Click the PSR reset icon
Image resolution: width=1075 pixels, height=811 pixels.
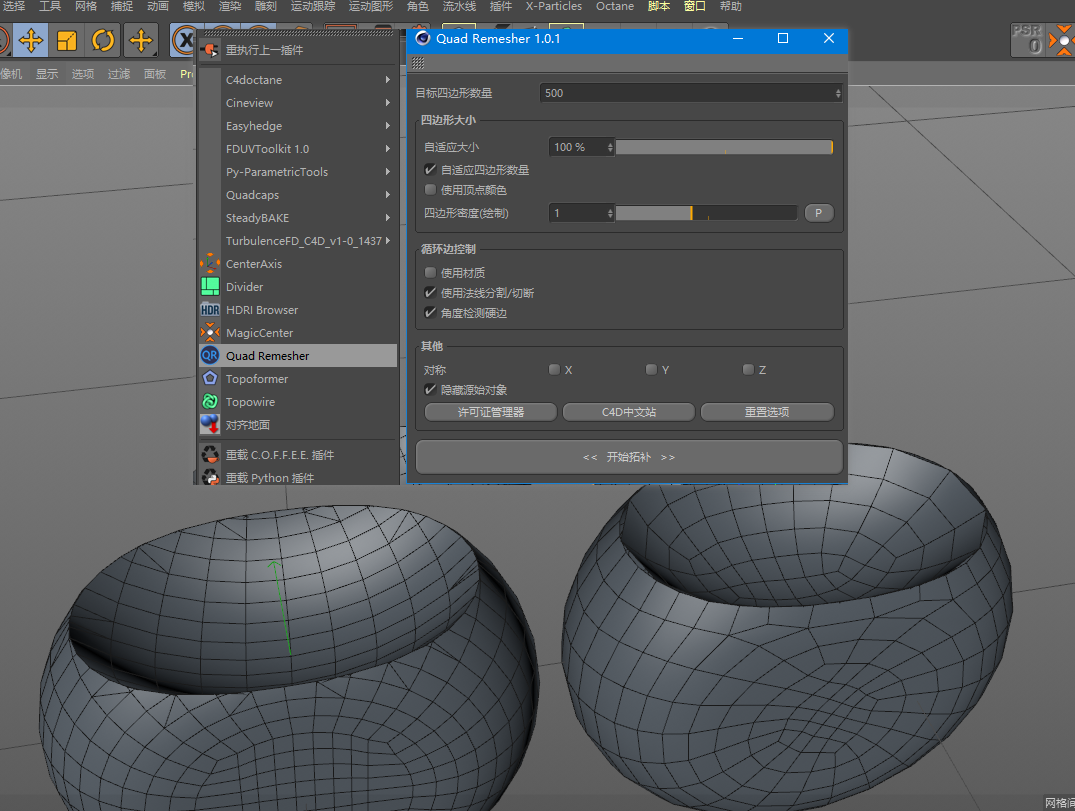(1027, 40)
